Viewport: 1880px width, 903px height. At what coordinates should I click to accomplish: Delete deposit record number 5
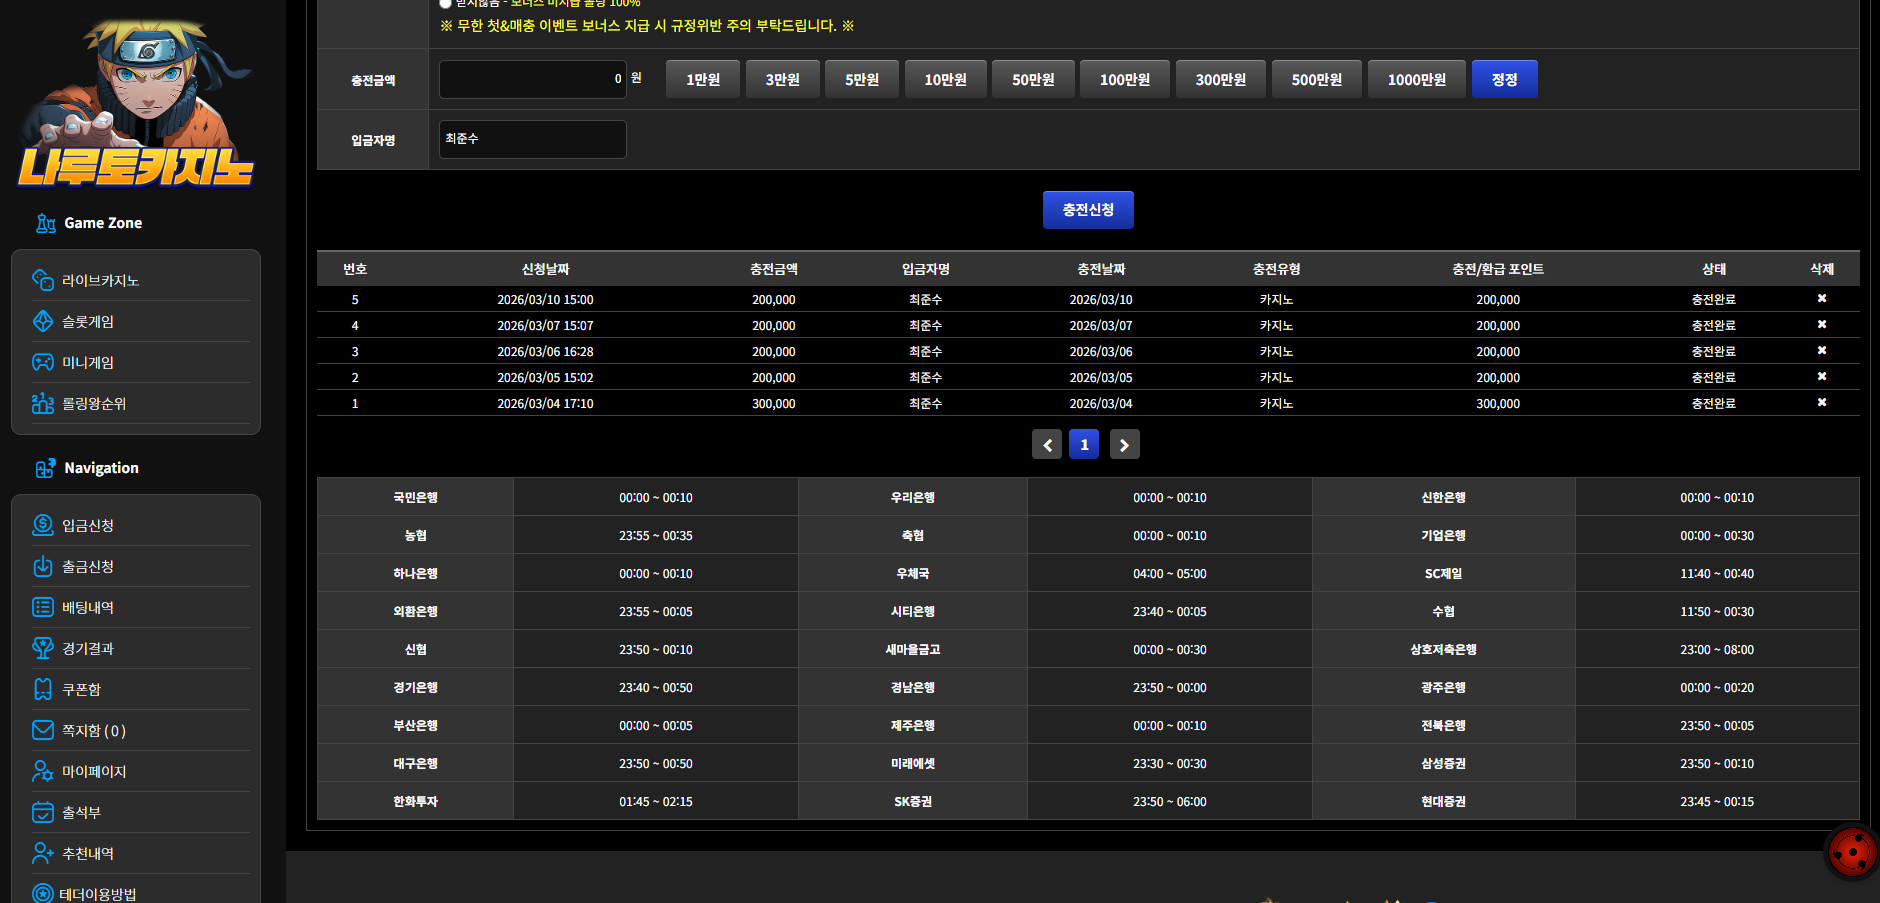point(1821,299)
